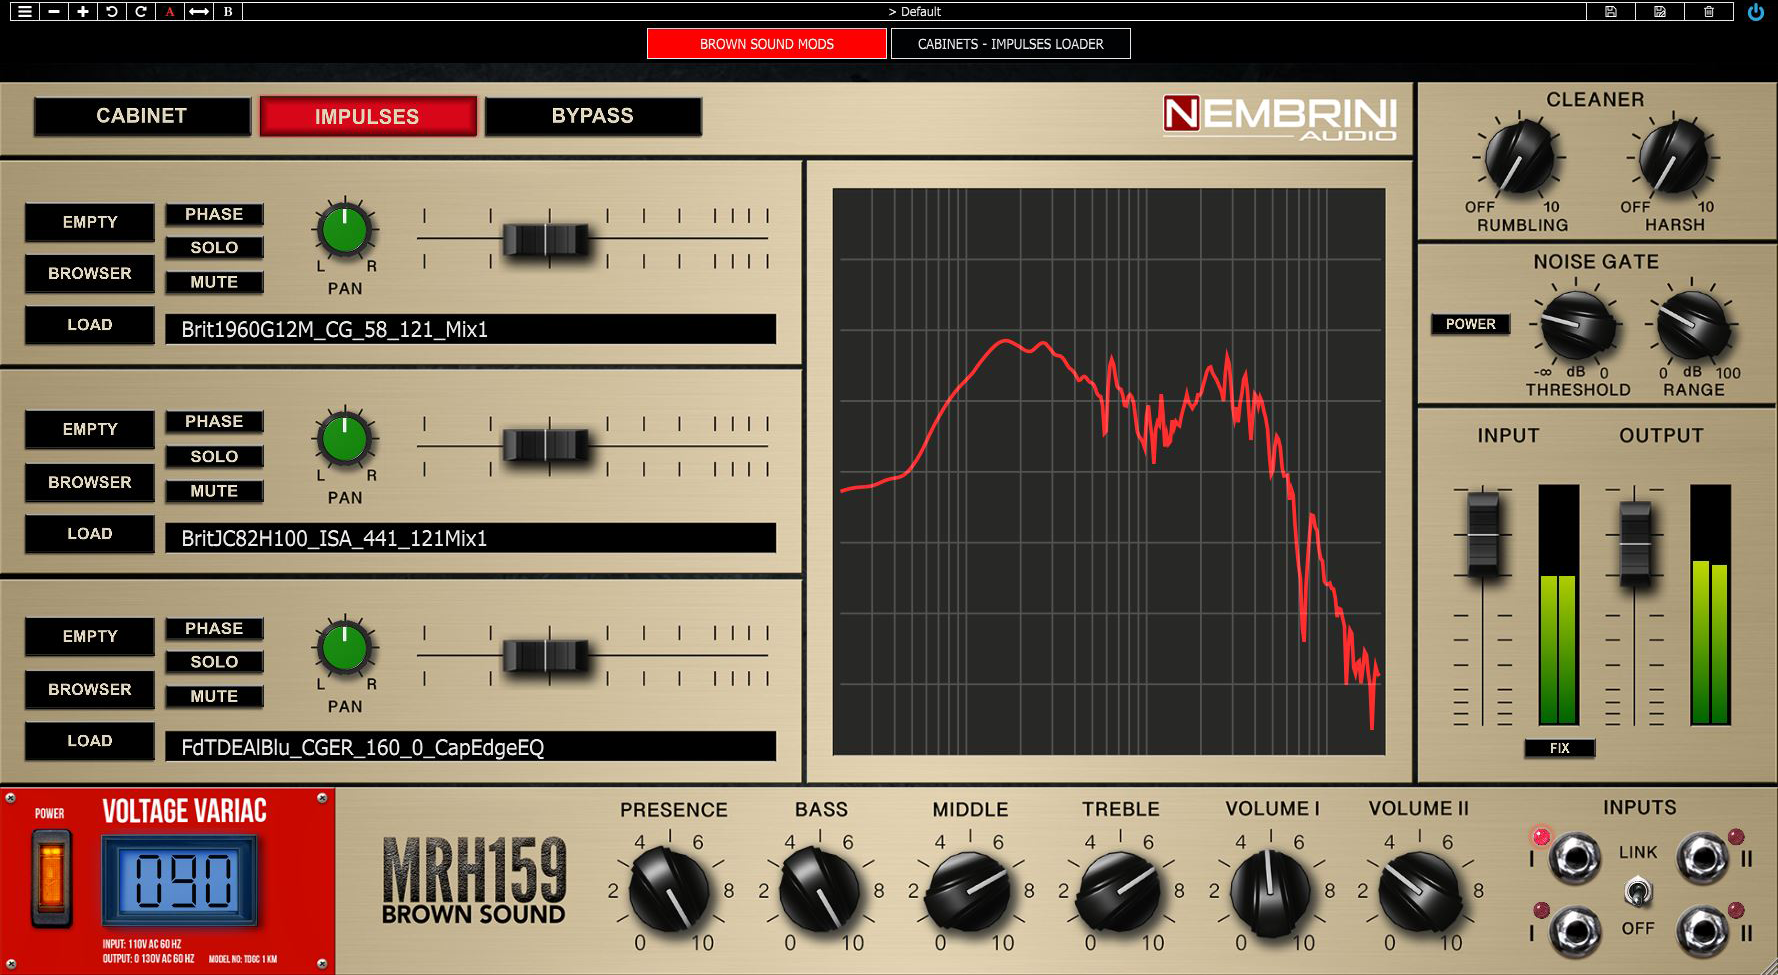
Task: Click the Noise Gate THRESHOLD knob
Action: [x=1578, y=324]
